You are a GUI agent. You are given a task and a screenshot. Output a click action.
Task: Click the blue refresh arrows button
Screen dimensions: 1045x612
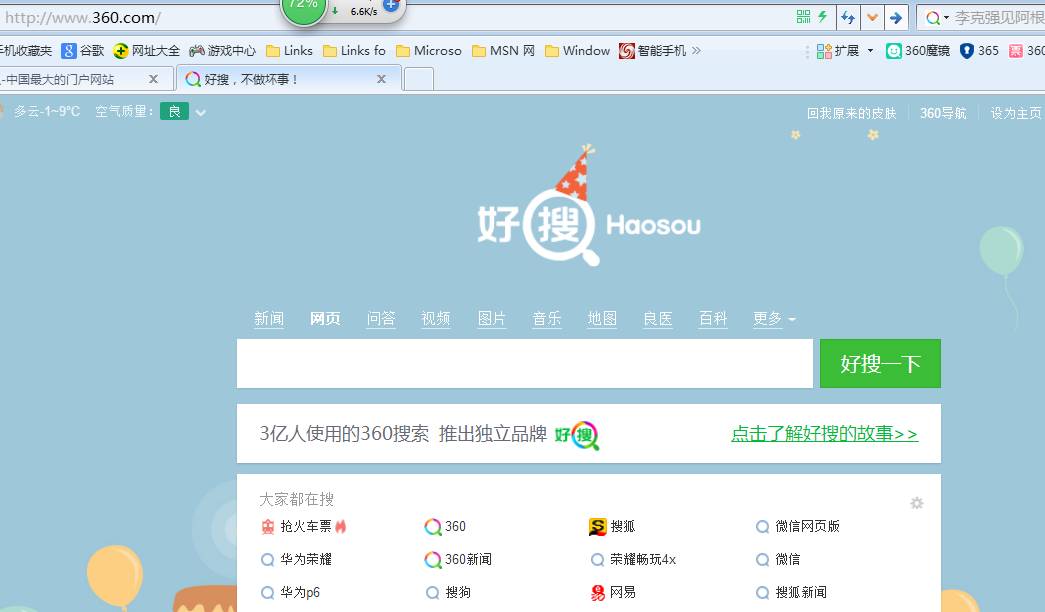click(848, 17)
